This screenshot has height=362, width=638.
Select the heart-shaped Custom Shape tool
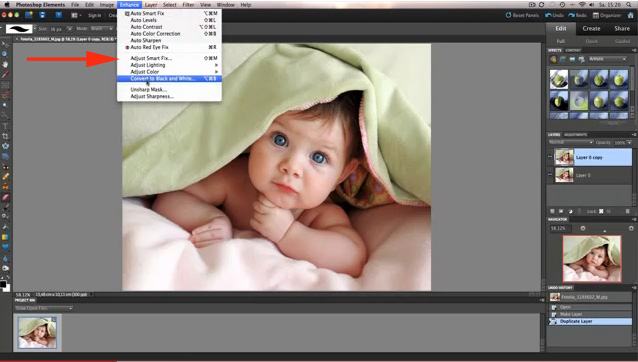coord(5,247)
